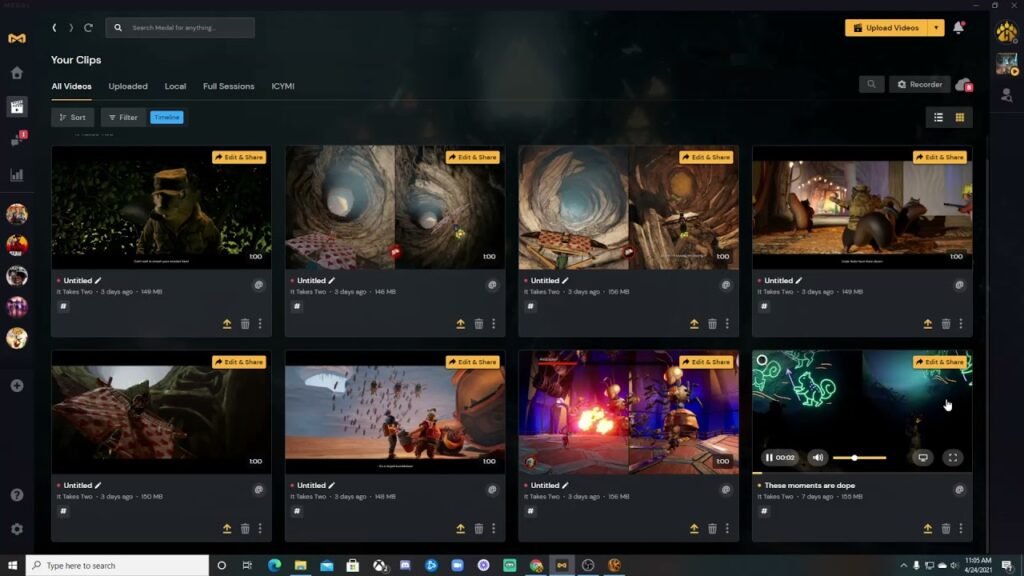
Task: Open Settings gear in left sidebar
Action: click(16, 529)
